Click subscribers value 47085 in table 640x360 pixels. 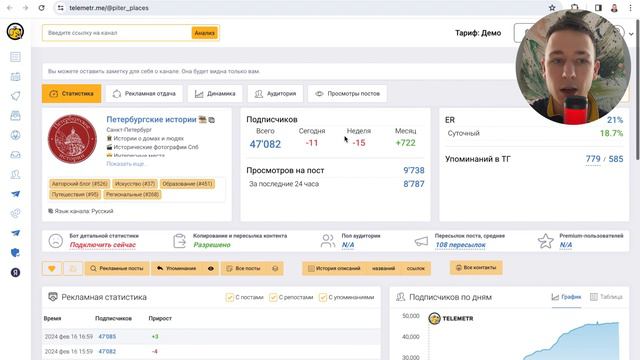[x=107, y=337]
